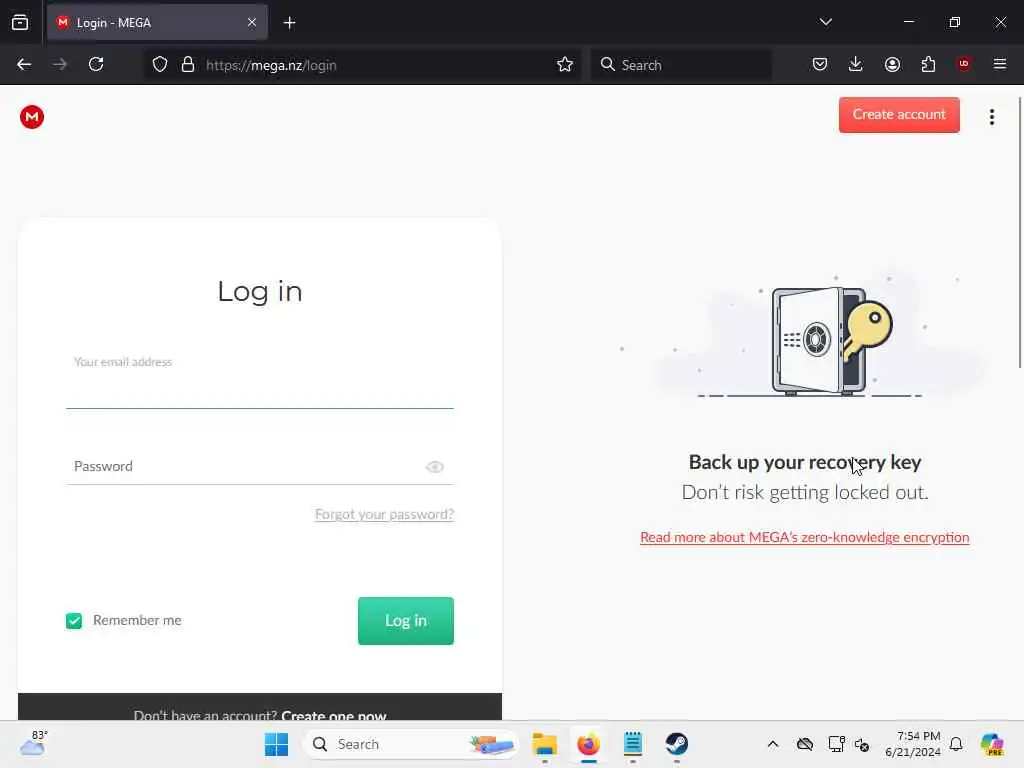Click the Create one now link
The height and width of the screenshot is (768, 1024).
334,715
